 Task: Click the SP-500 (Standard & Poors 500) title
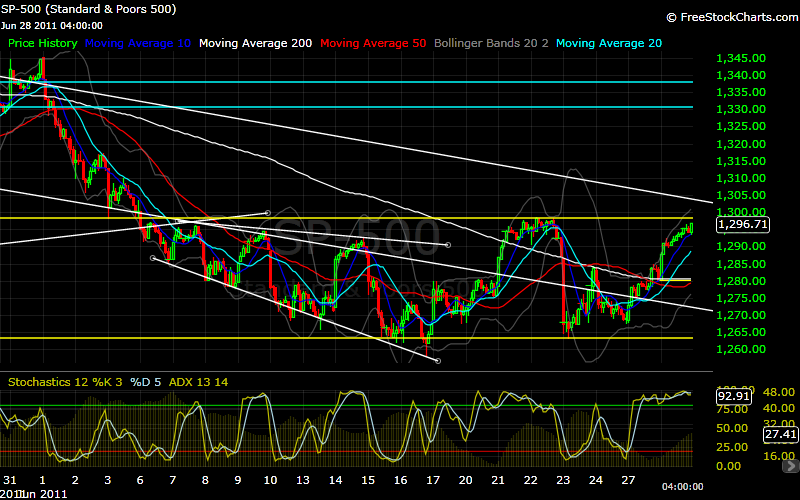click(88, 9)
